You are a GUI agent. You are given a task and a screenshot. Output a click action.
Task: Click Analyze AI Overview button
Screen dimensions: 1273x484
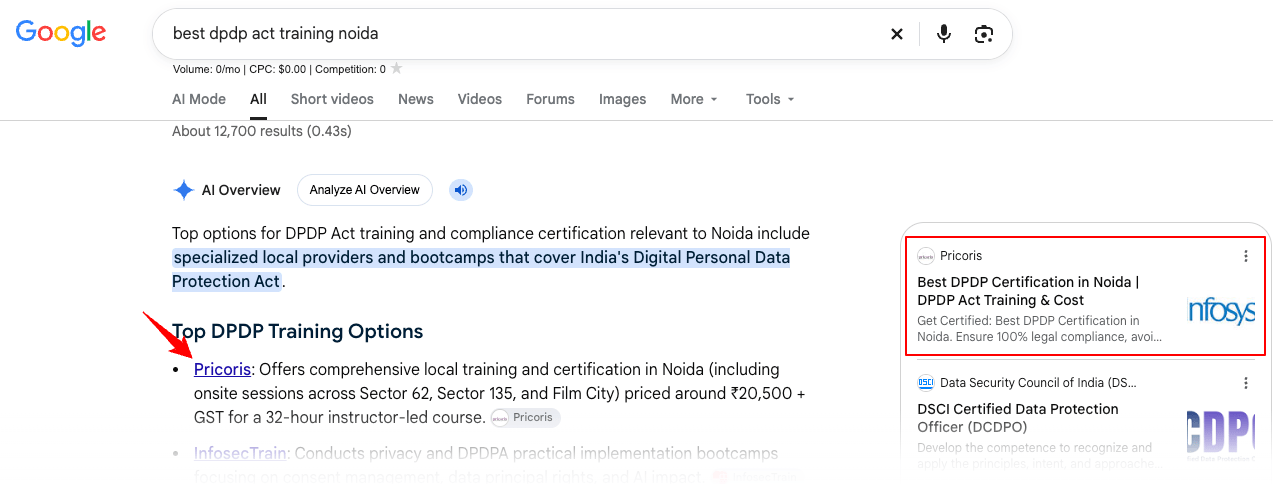(365, 190)
